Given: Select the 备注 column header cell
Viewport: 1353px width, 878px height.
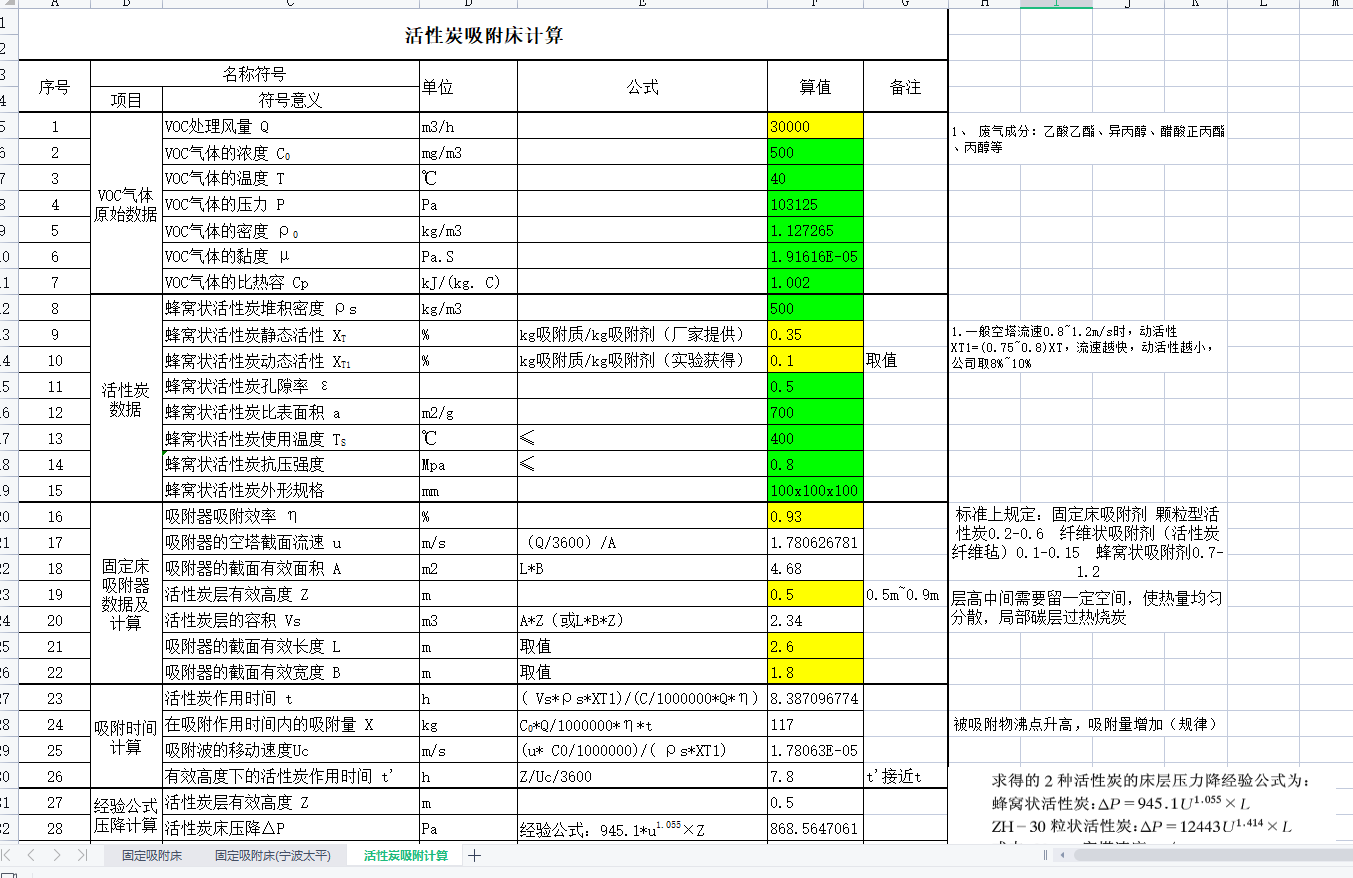Looking at the screenshot, I should tap(905, 87).
